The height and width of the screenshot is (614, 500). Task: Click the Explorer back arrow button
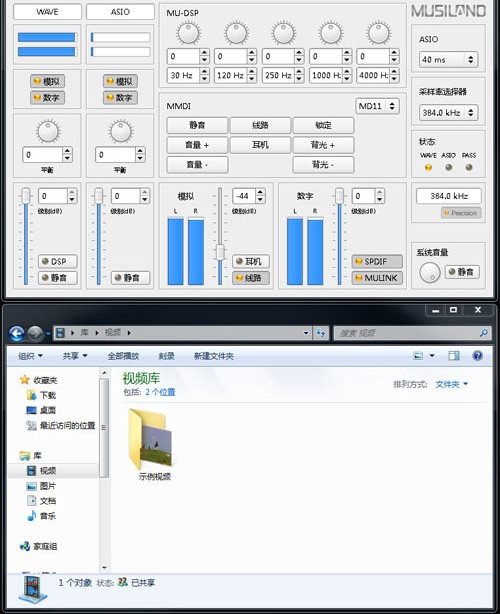[x=17, y=333]
